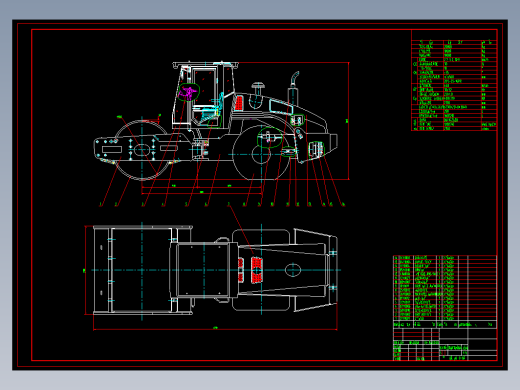The image size is (520, 390).
Task: Click the large red hatched grille in the top view
Action: tap(257, 270)
